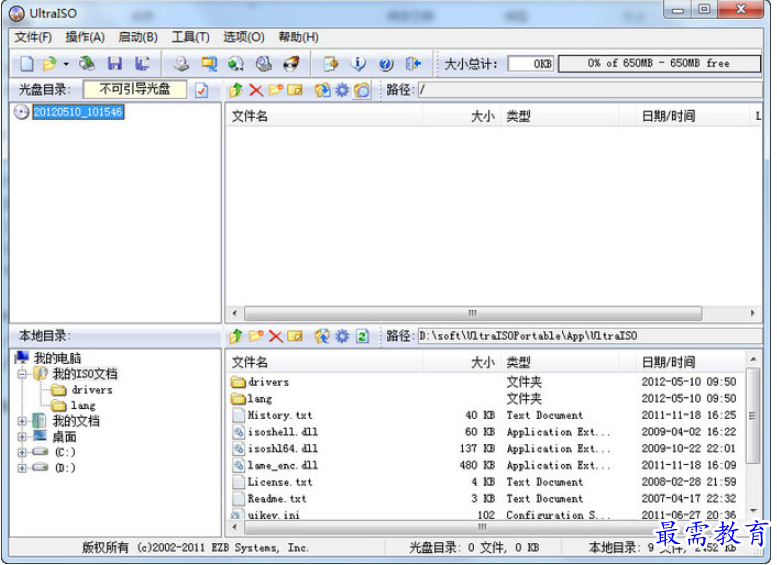
Task: Click the Save As icon
Action: [143, 63]
